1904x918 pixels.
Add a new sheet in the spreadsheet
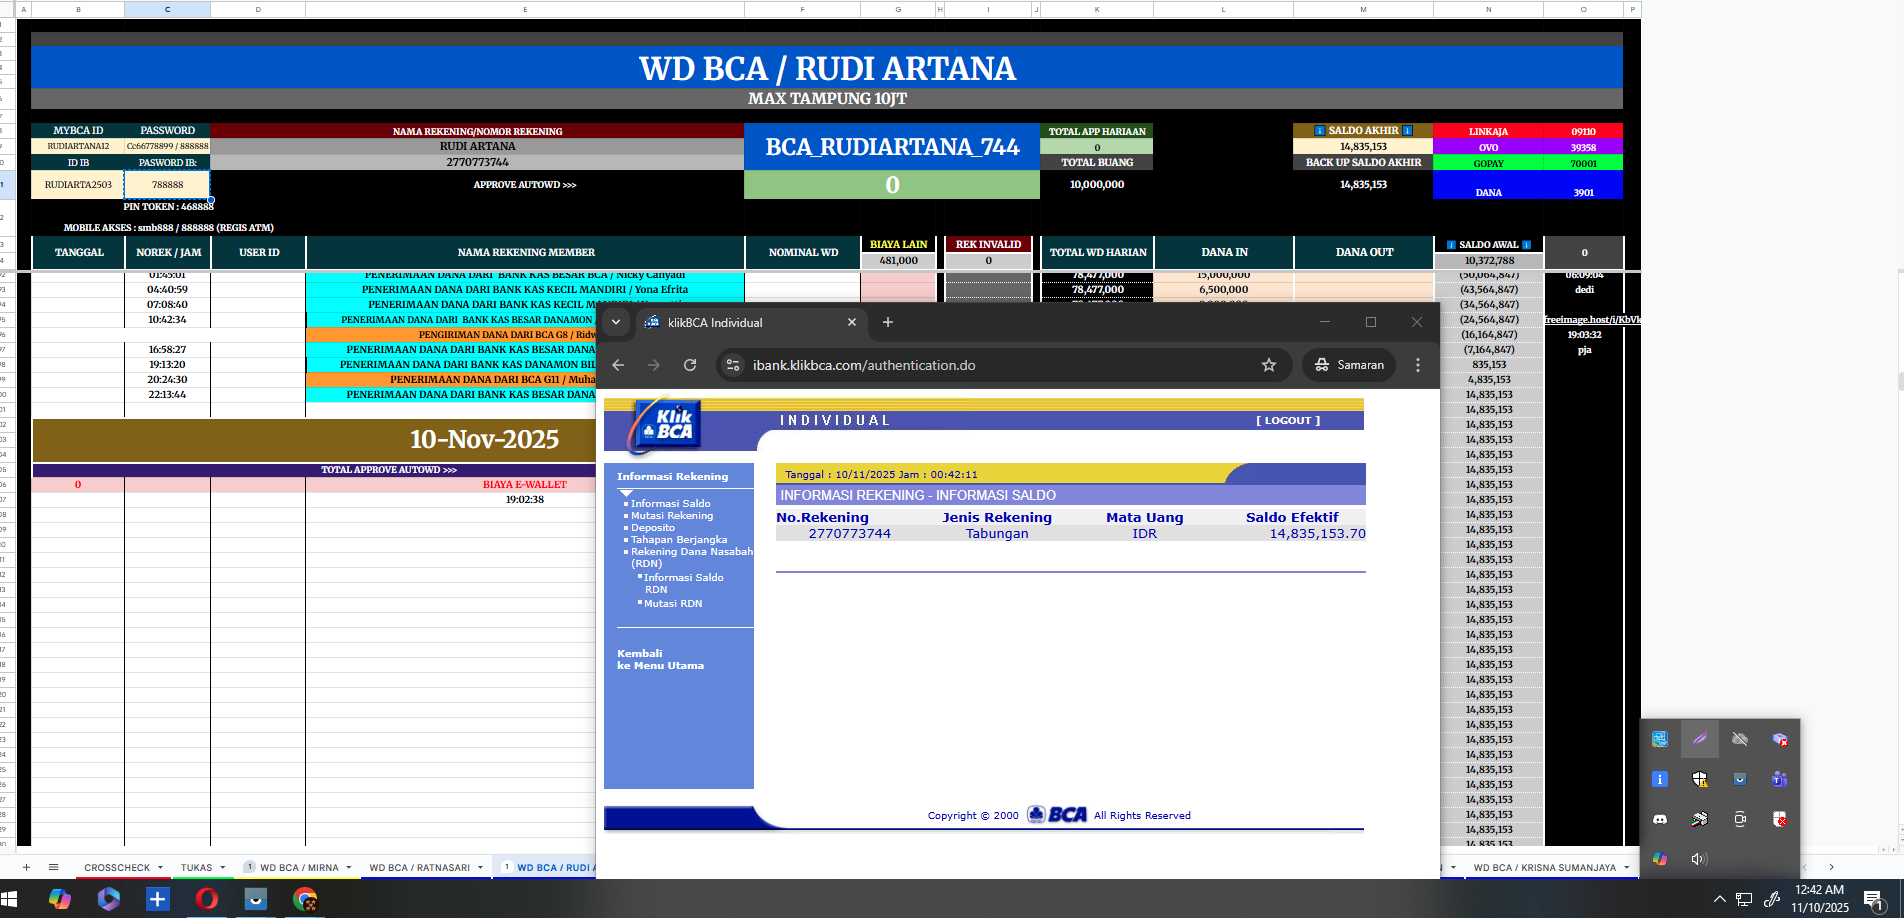(26, 867)
